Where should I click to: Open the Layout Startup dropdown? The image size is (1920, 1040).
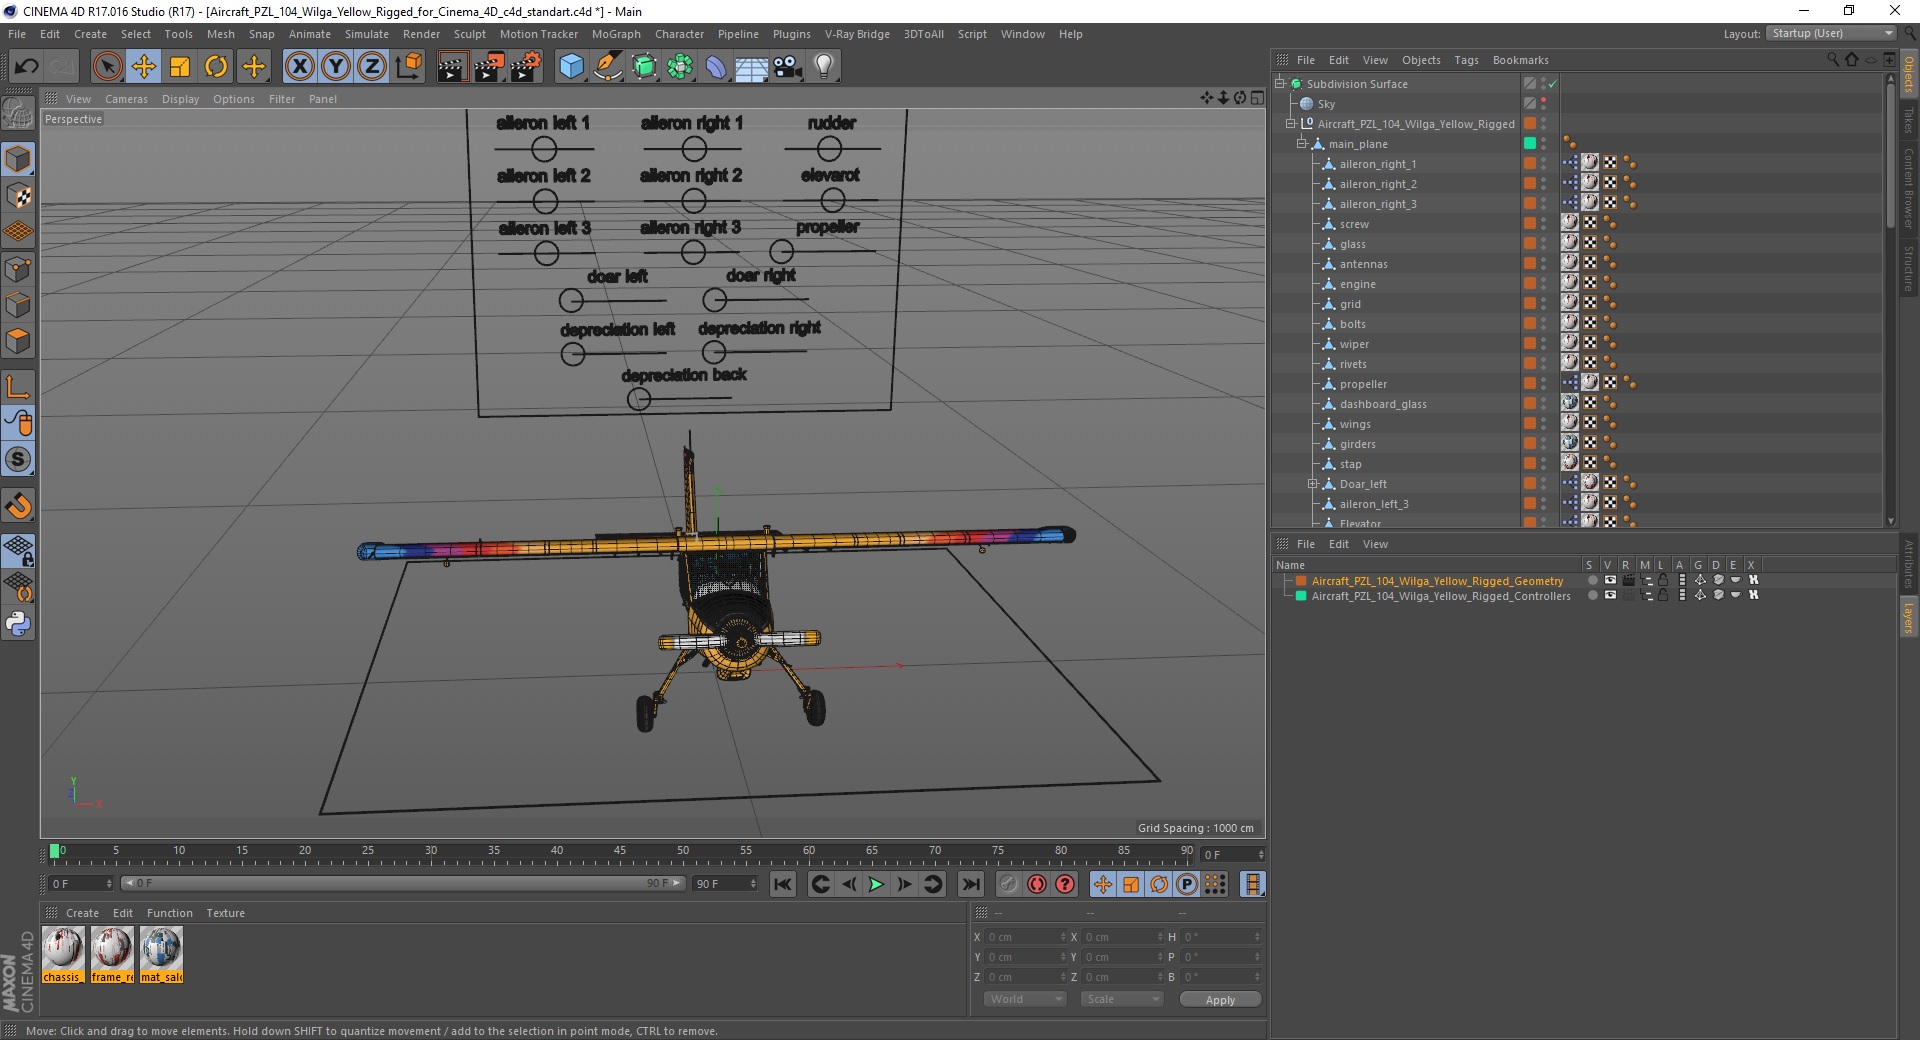1831,33
